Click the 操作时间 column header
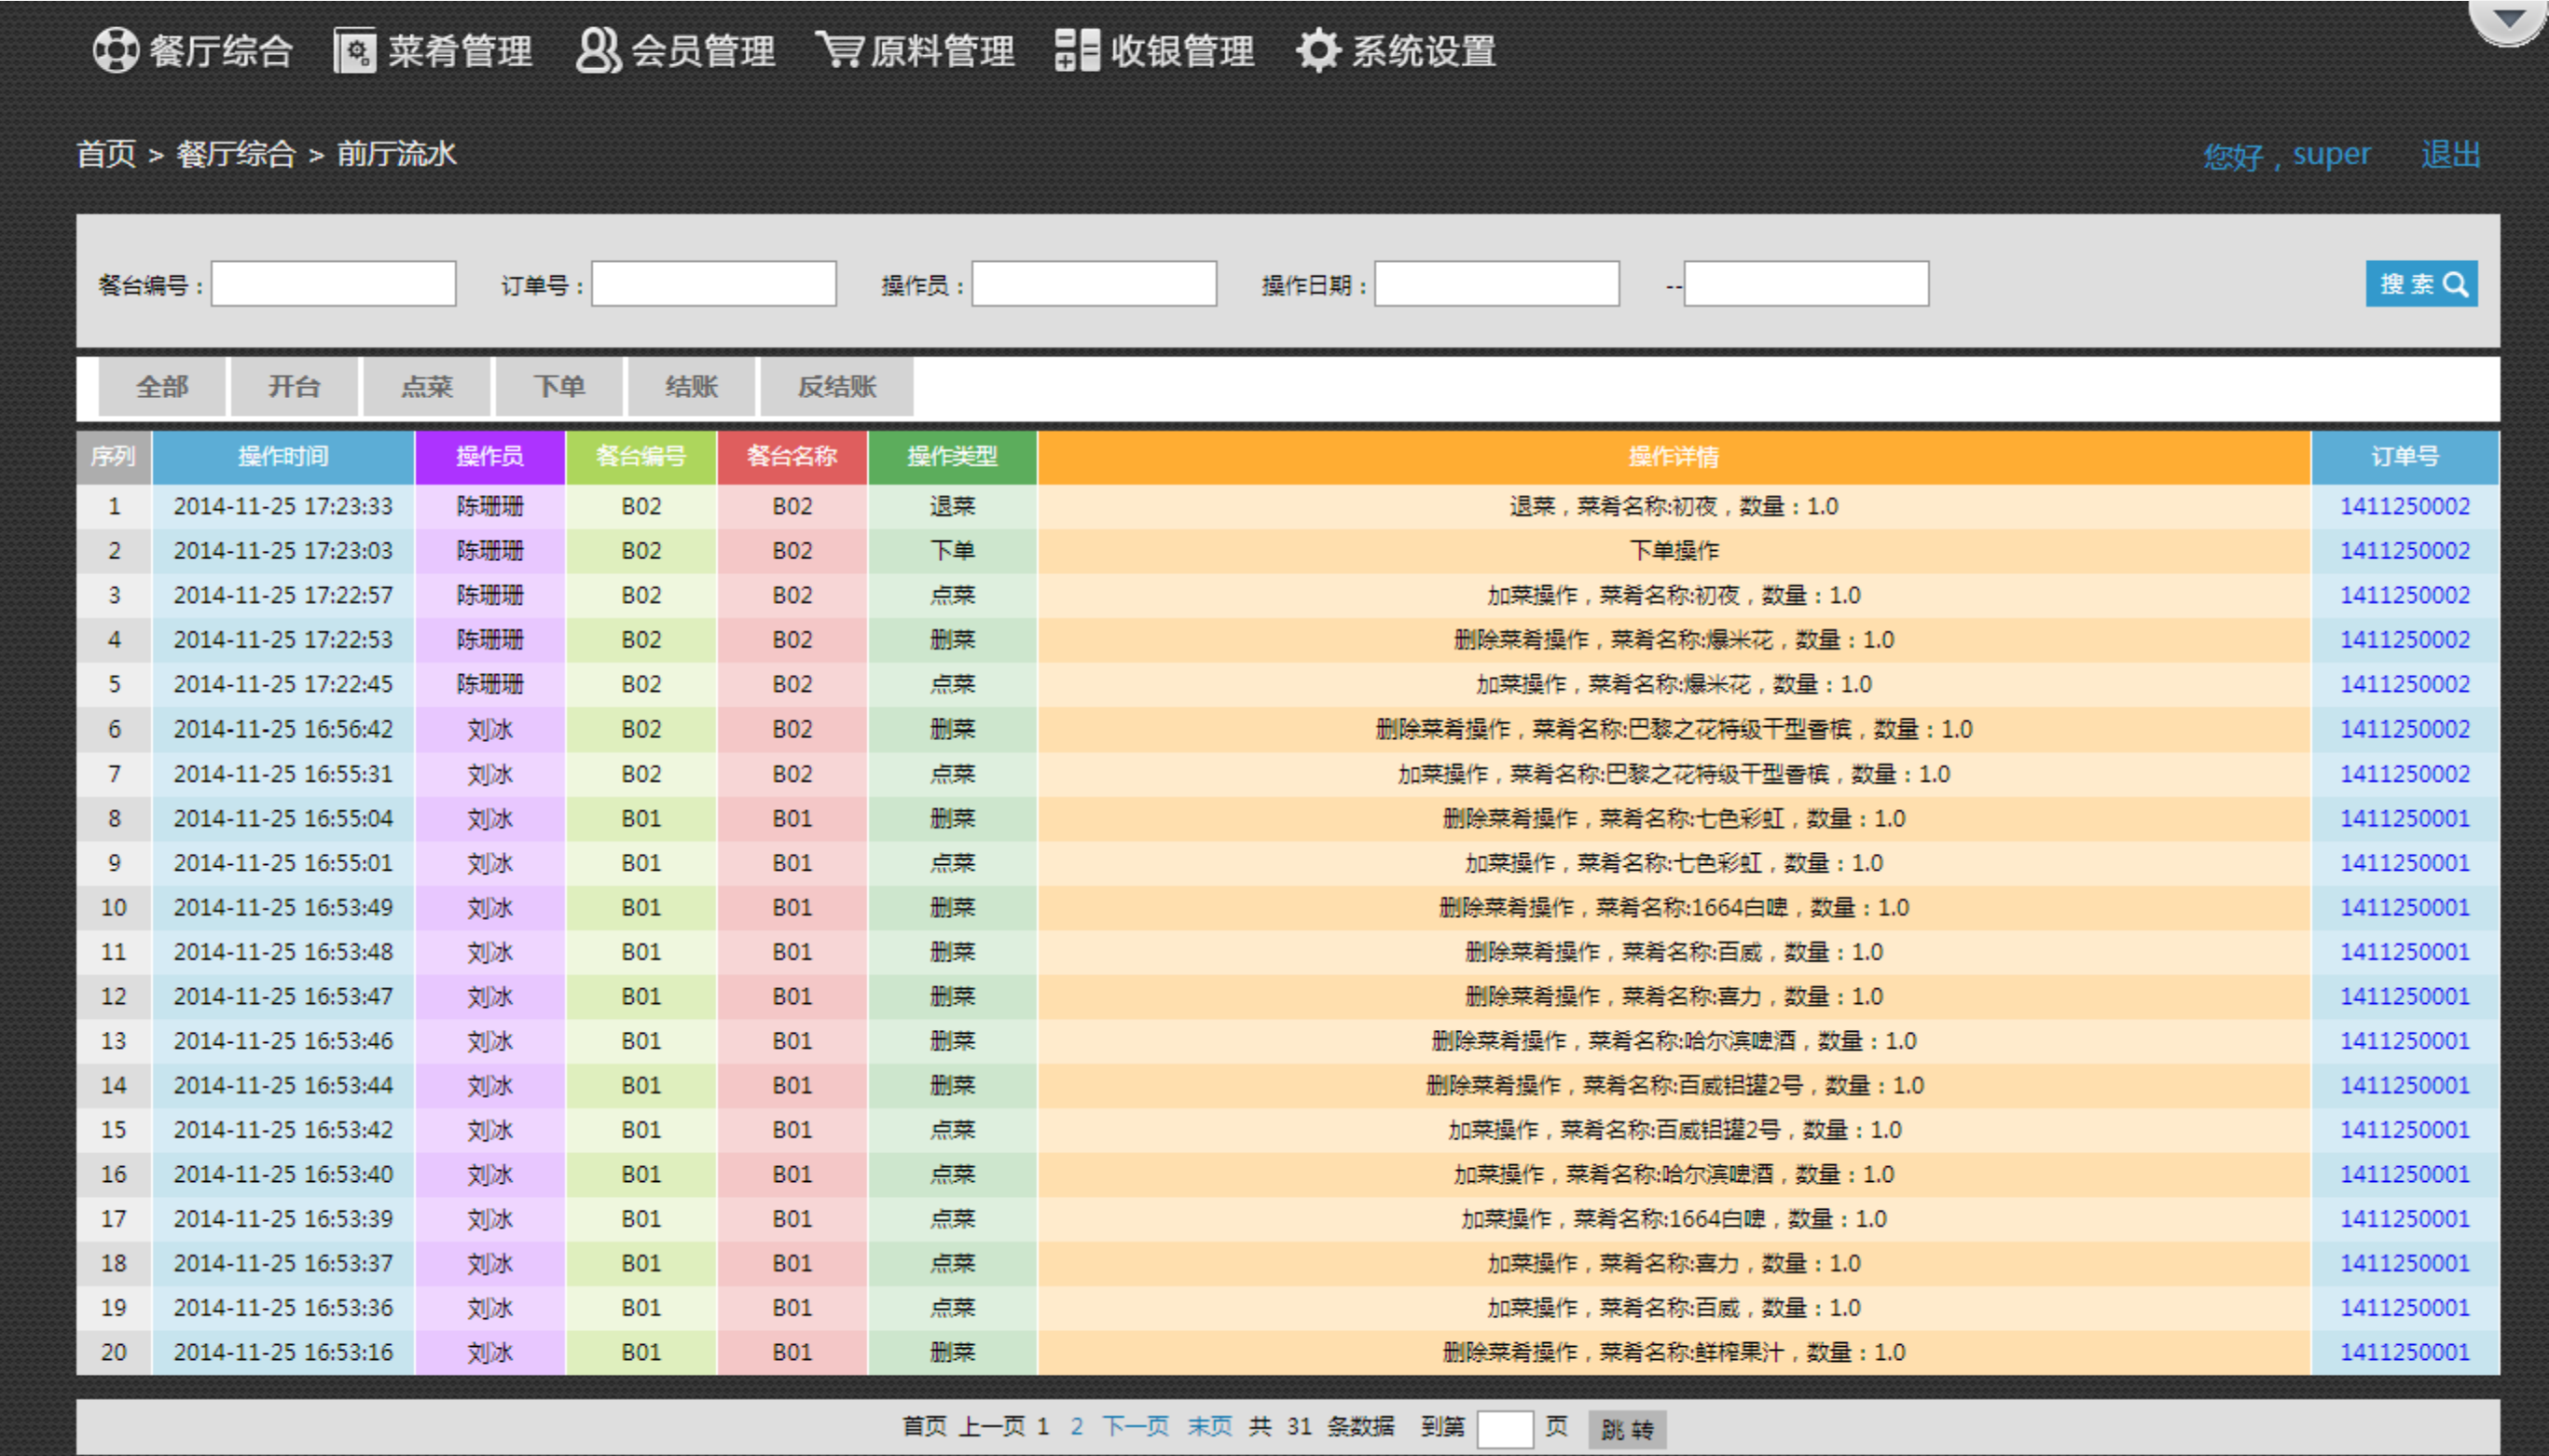This screenshot has width=2549, height=1456. tap(283, 457)
